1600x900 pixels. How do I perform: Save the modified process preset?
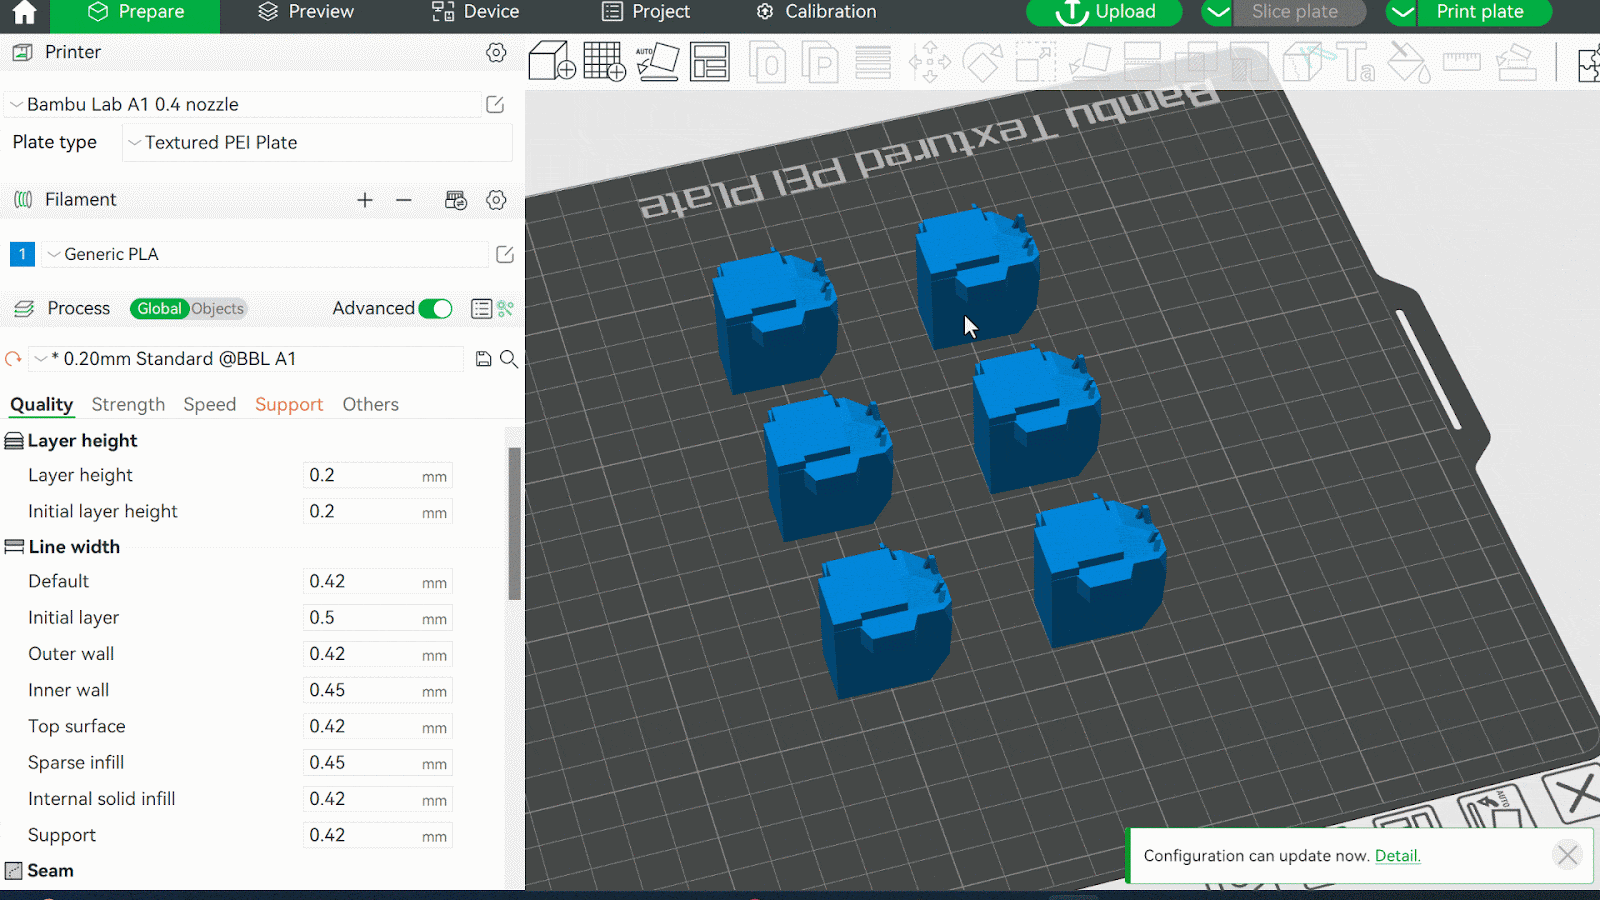pos(483,359)
